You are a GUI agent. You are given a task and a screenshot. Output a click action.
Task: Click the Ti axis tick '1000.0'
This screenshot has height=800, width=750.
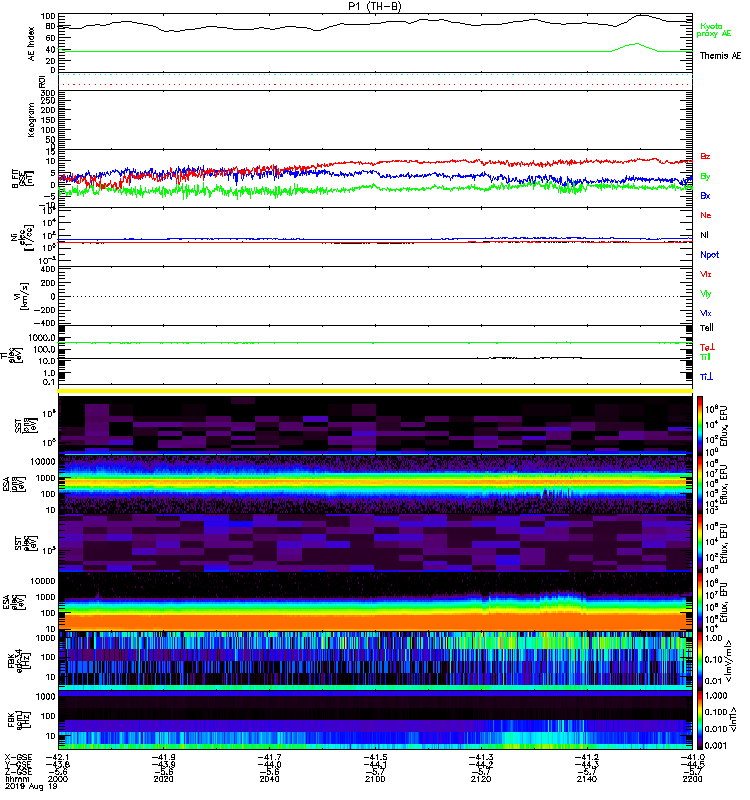(42, 338)
